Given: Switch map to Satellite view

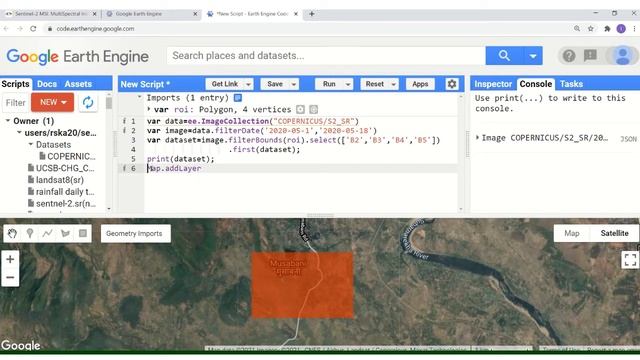Looking at the screenshot, I should click(x=614, y=233).
